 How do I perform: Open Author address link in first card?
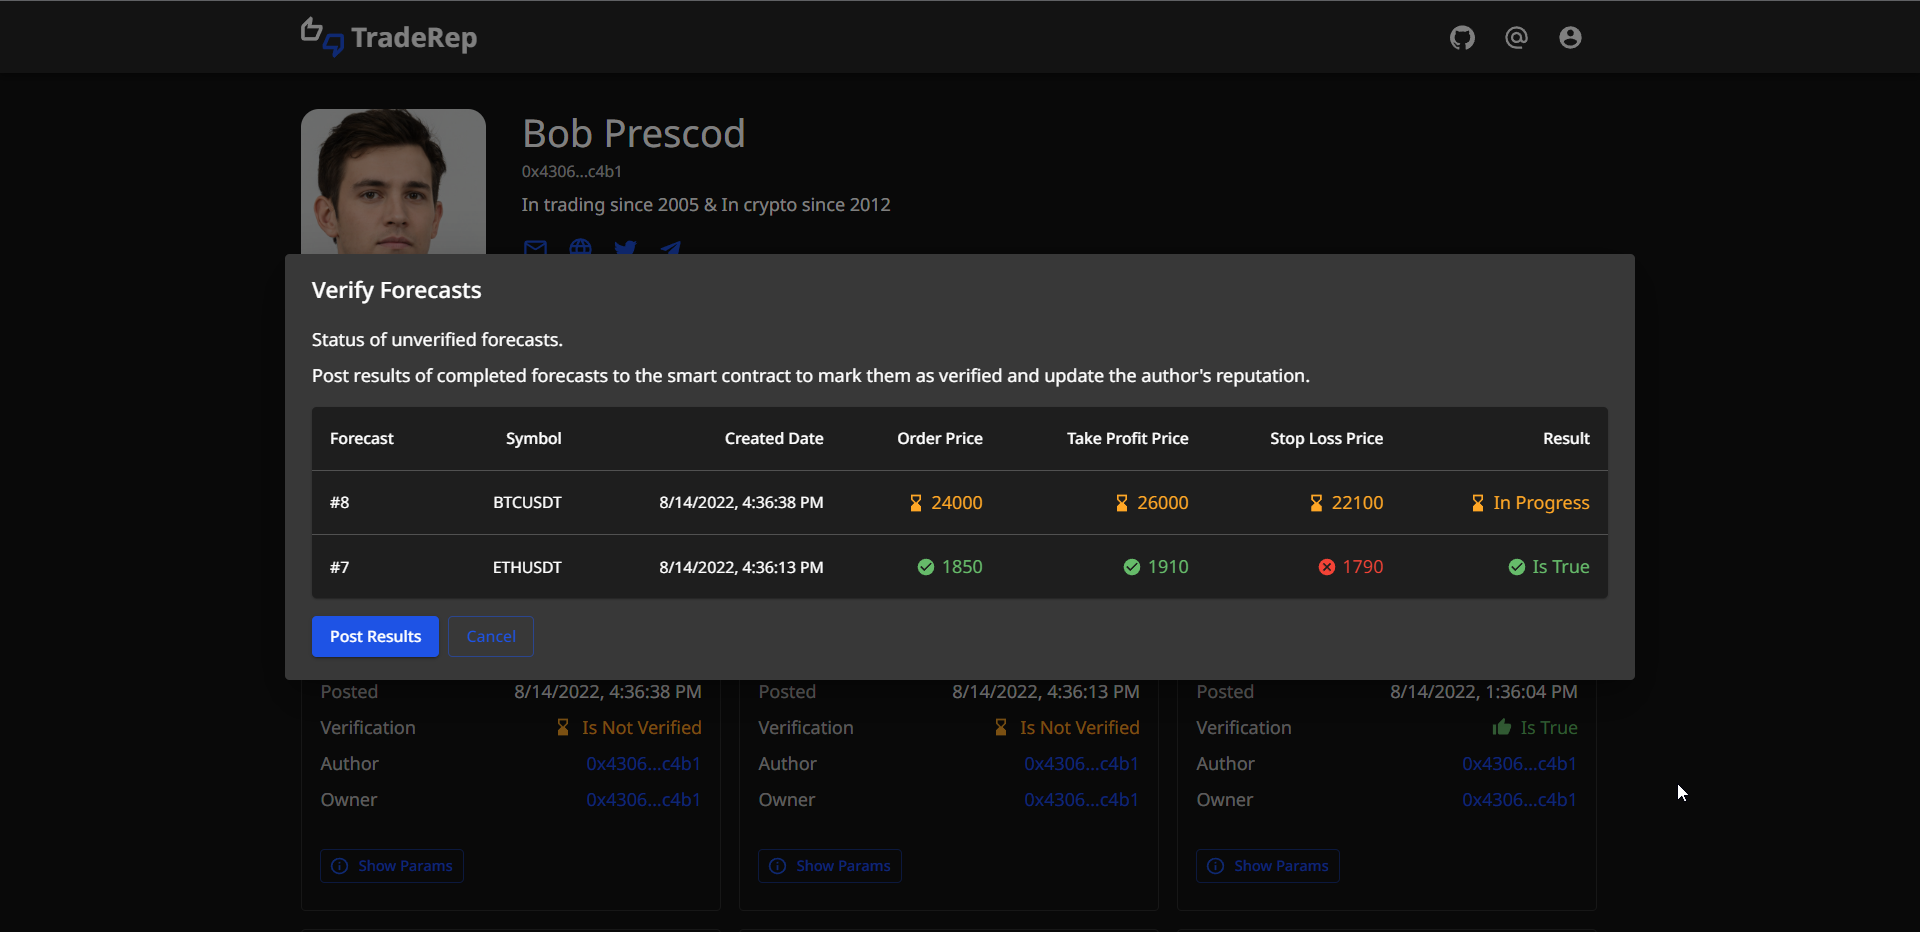(x=643, y=764)
